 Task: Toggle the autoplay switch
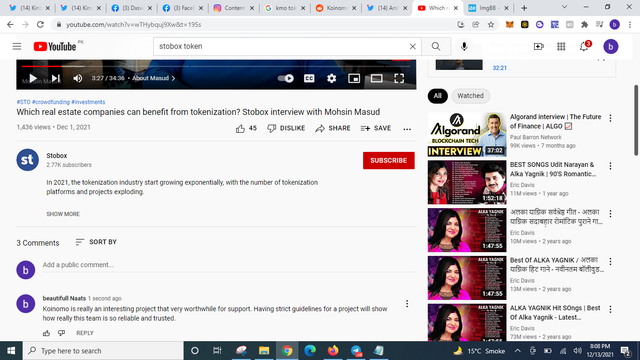[286, 78]
